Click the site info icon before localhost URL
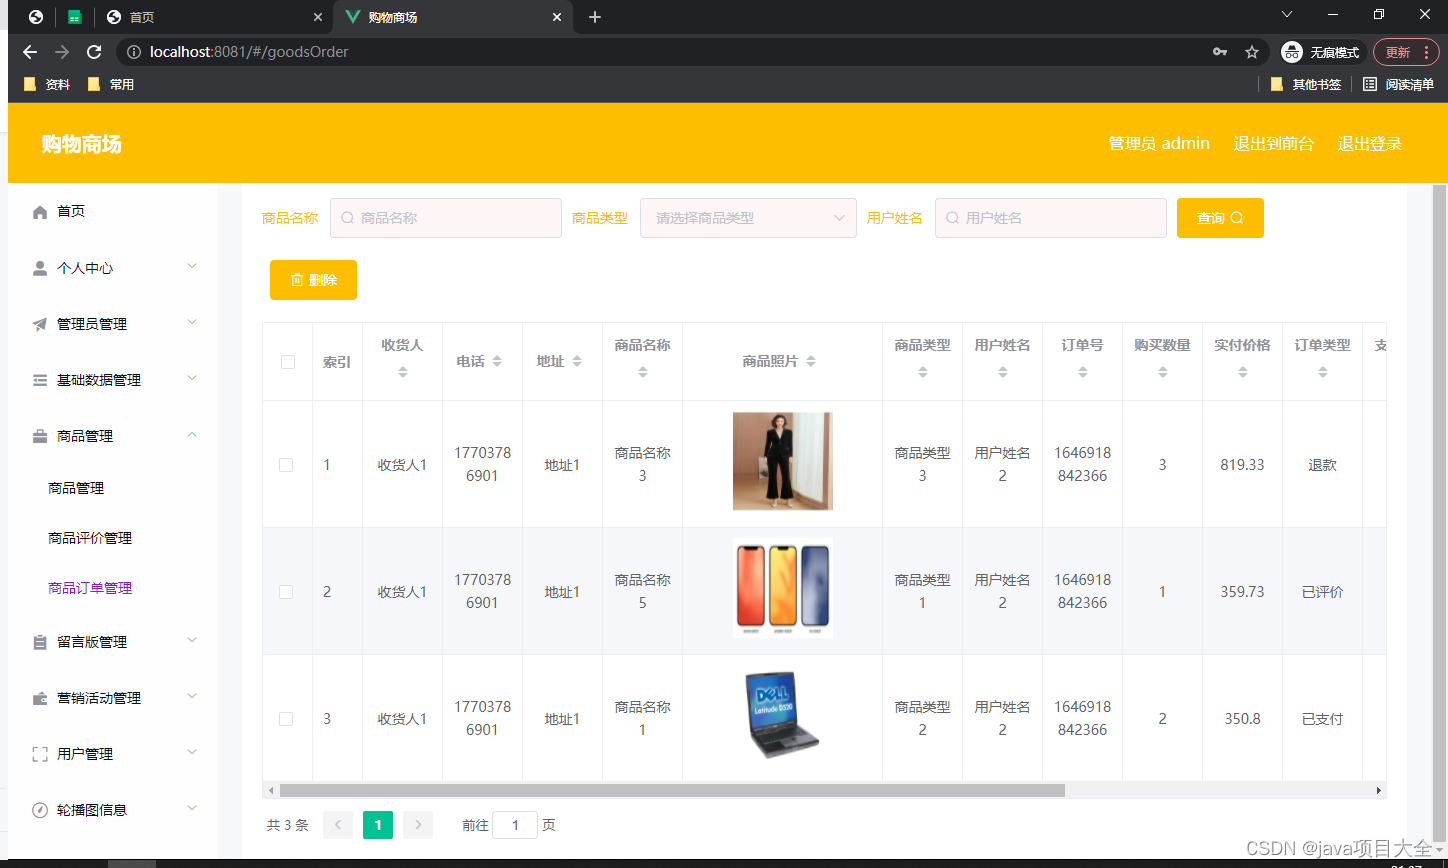This screenshot has height=868, width=1448. [134, 52]
